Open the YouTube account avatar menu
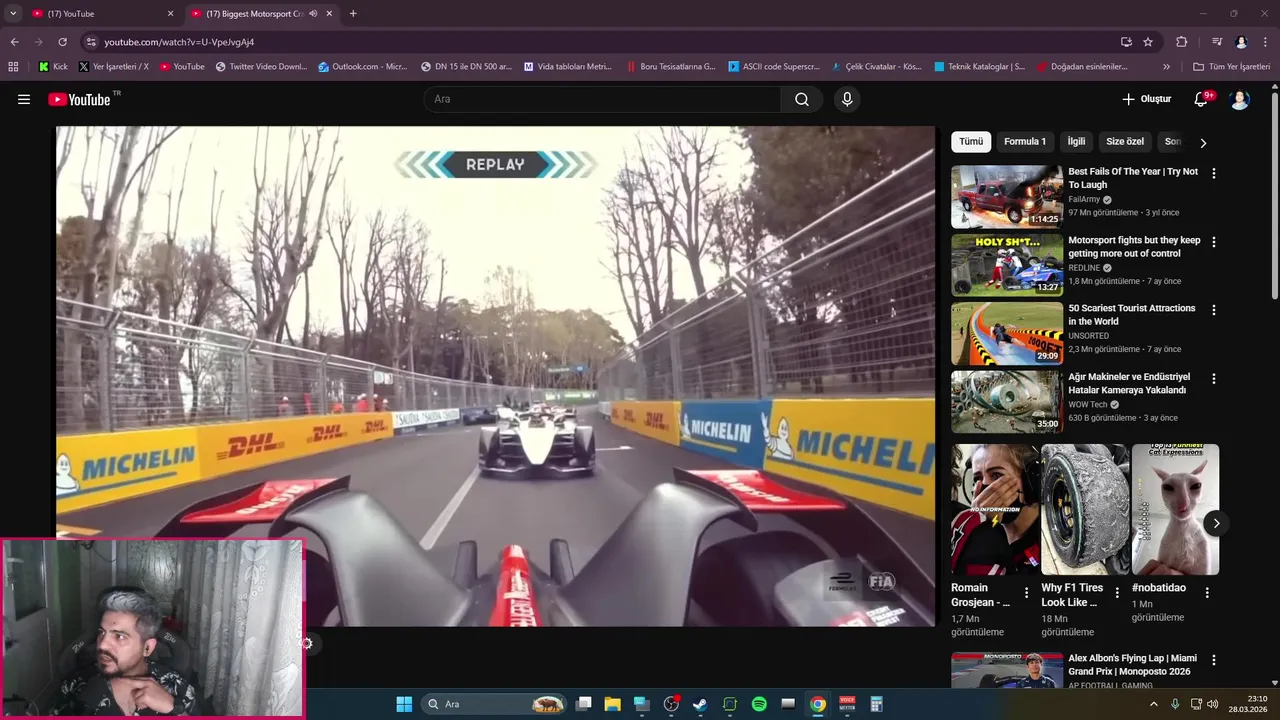This screenshot has height=720, width=1280. coord(1240,99)
